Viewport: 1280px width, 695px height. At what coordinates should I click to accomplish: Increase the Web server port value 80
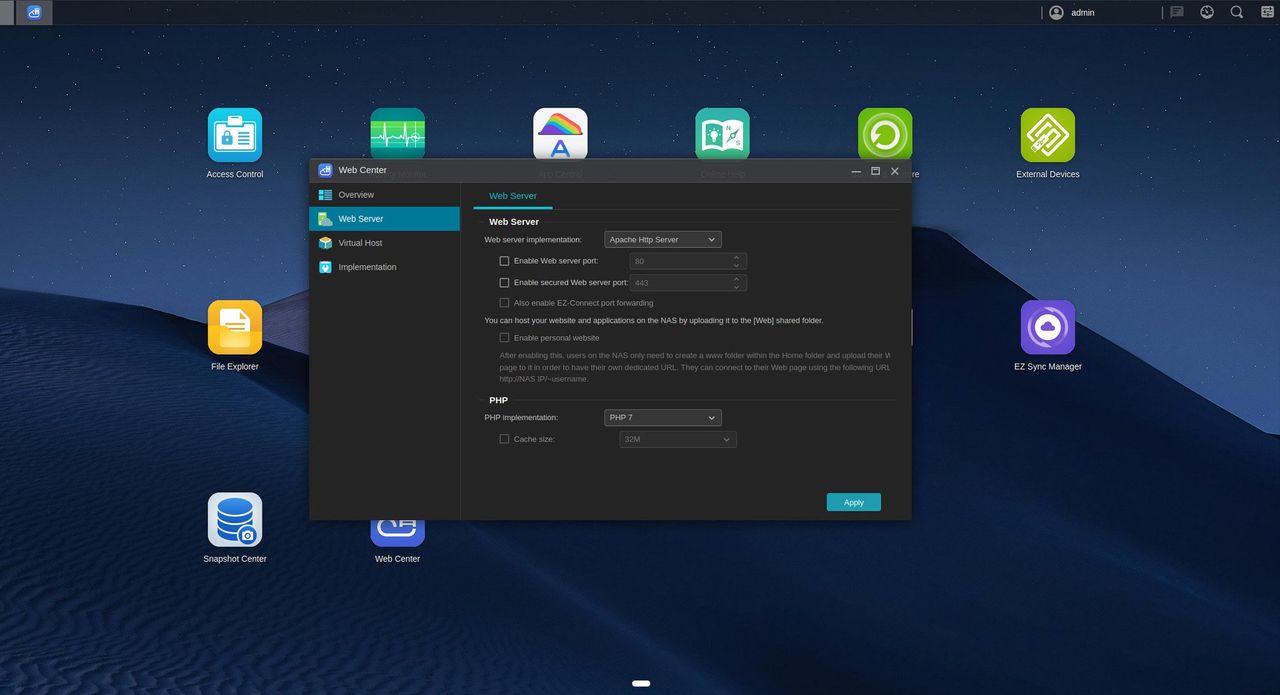[737, 257]
